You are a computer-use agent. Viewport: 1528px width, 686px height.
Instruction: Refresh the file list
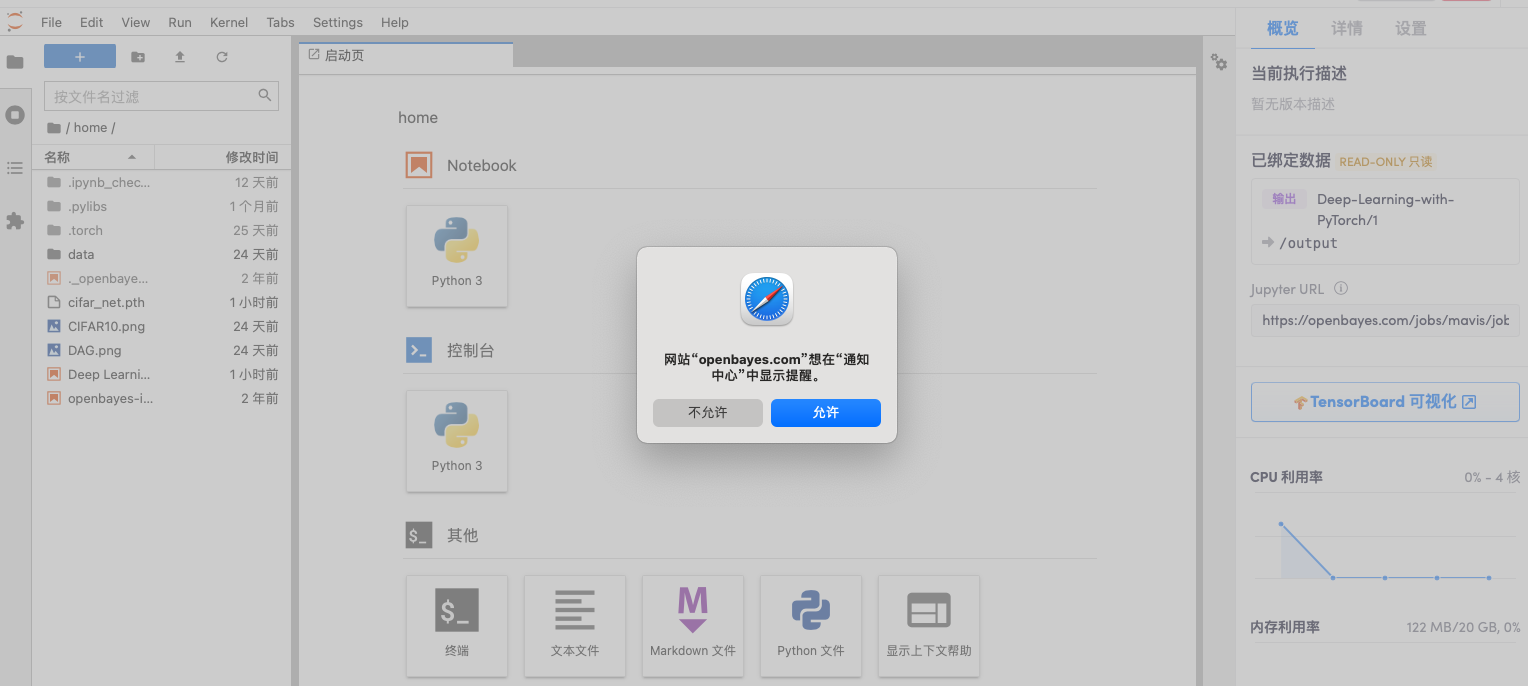coord(222,57)
